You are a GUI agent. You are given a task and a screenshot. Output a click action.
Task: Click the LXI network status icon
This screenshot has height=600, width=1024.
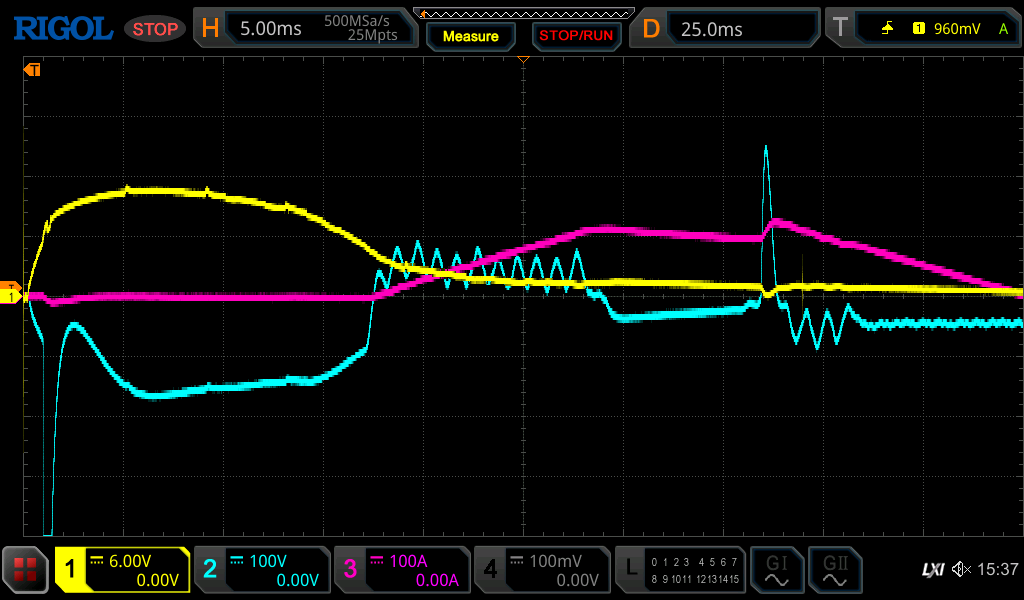932,570
